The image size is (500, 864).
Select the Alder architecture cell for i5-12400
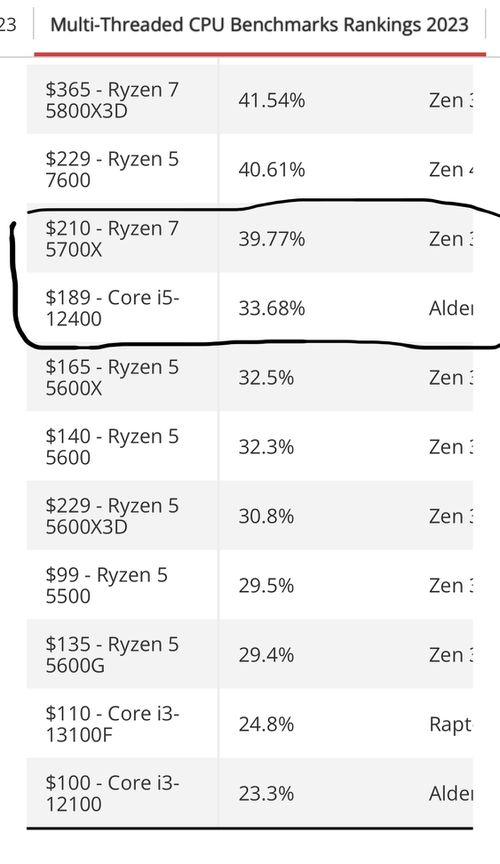pyautogui.click(x=450, y=308)
